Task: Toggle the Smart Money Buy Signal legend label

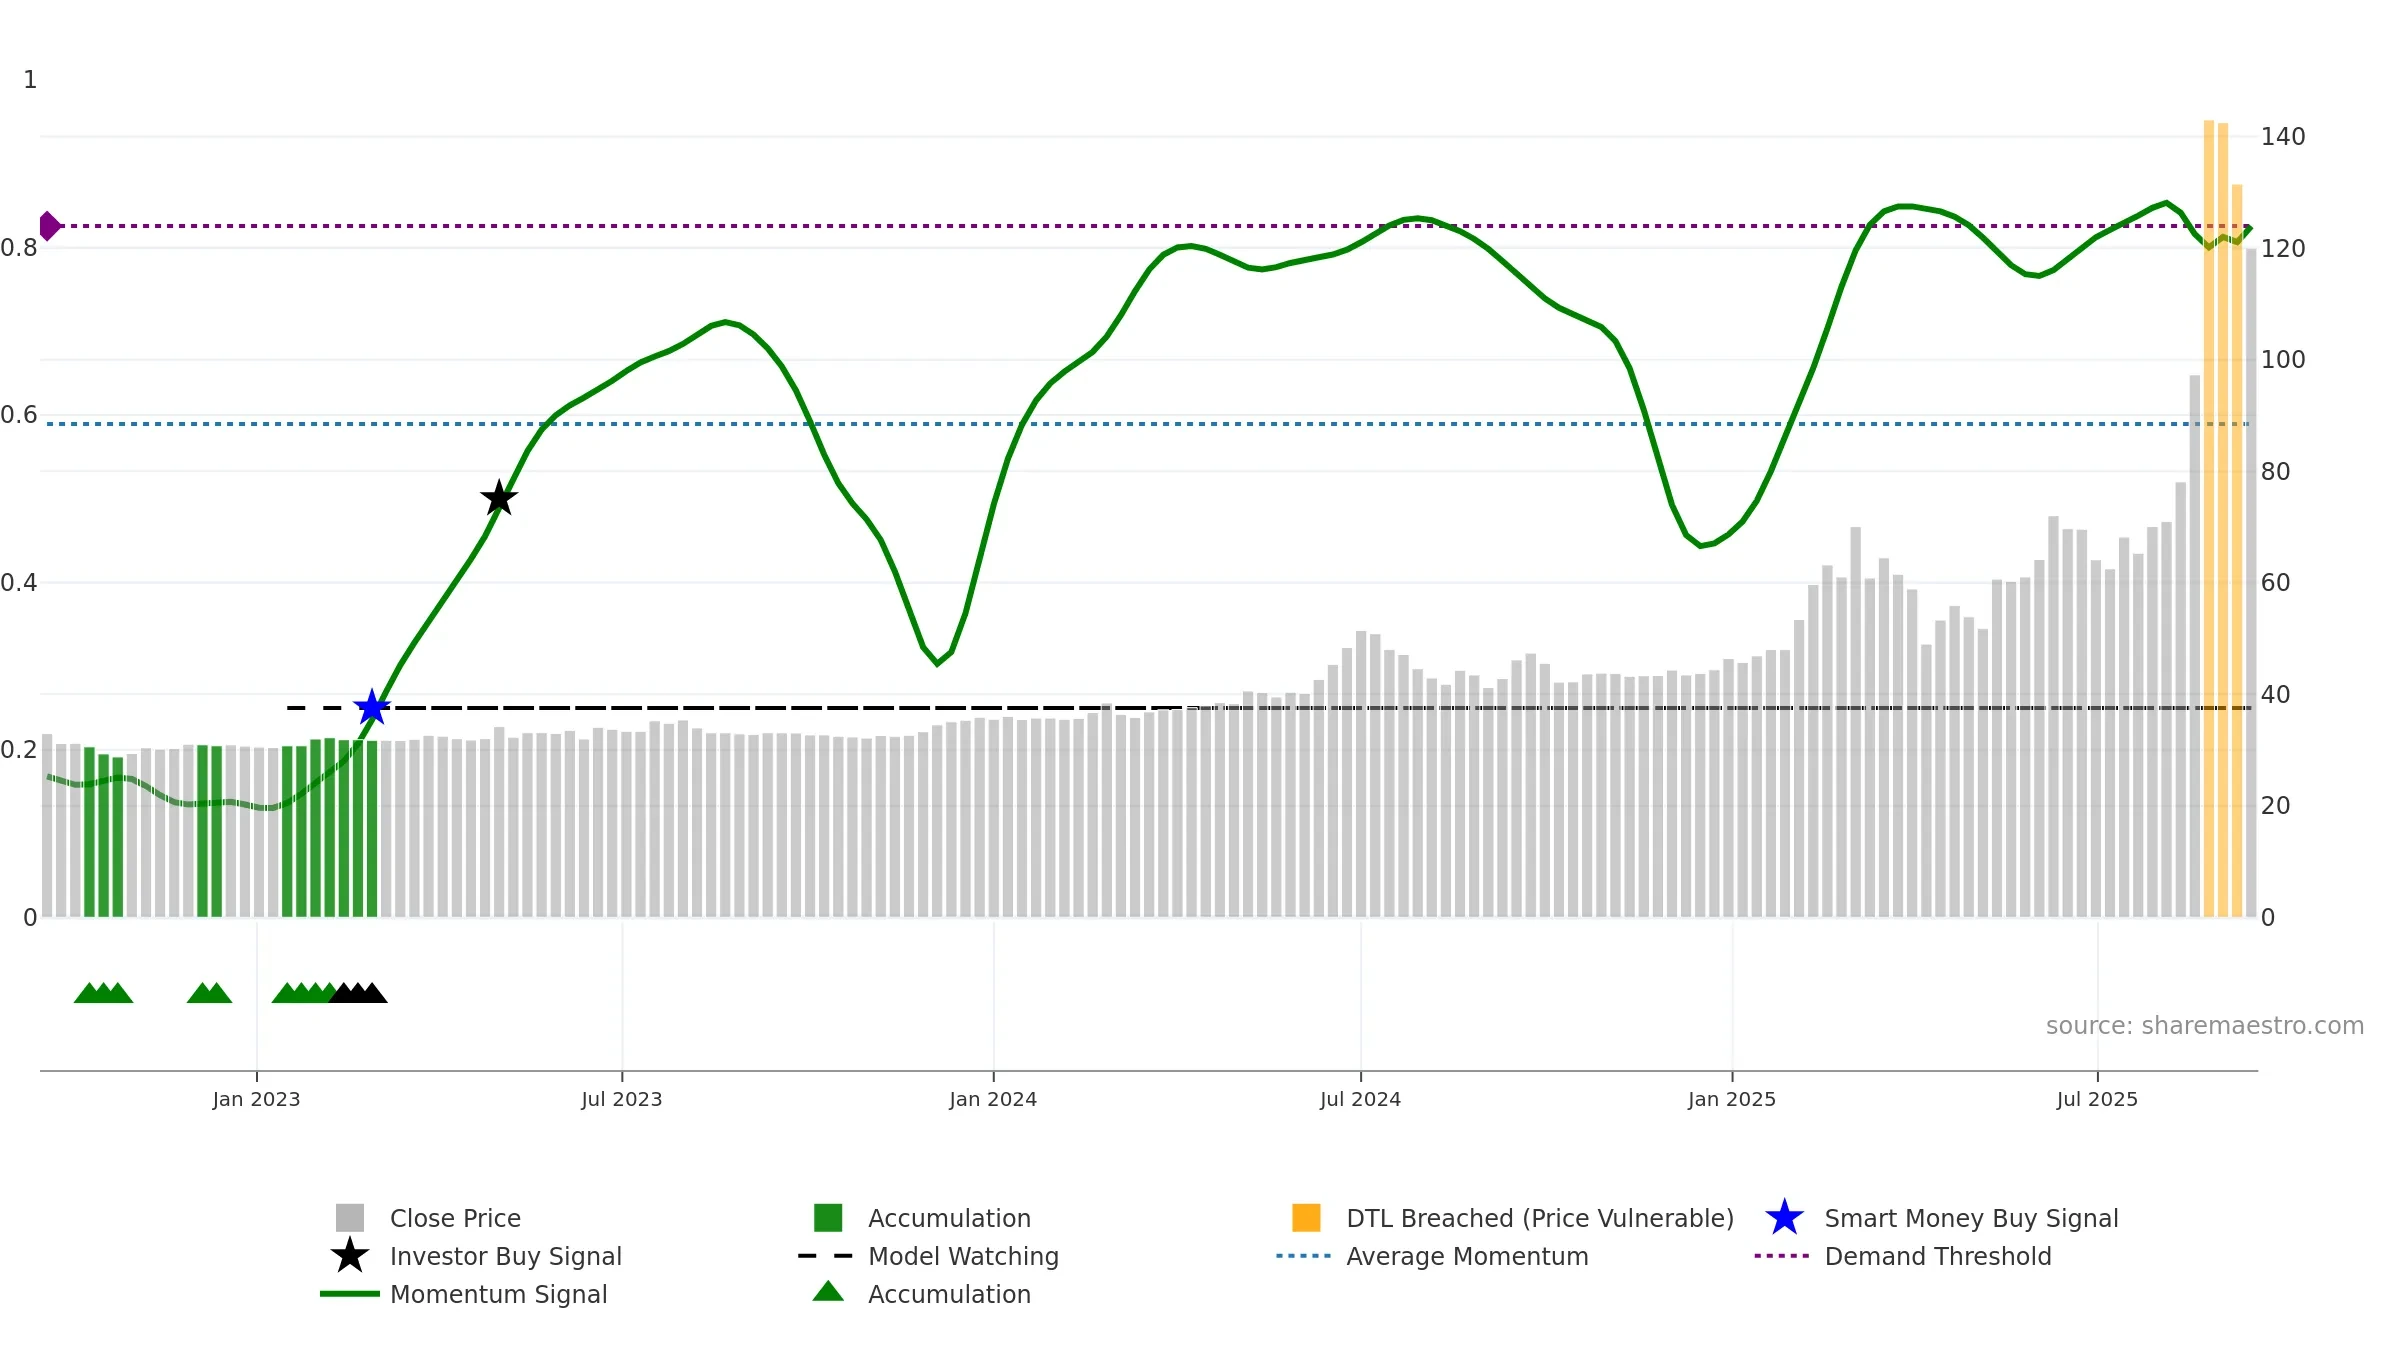Action: point(1971,1218)
